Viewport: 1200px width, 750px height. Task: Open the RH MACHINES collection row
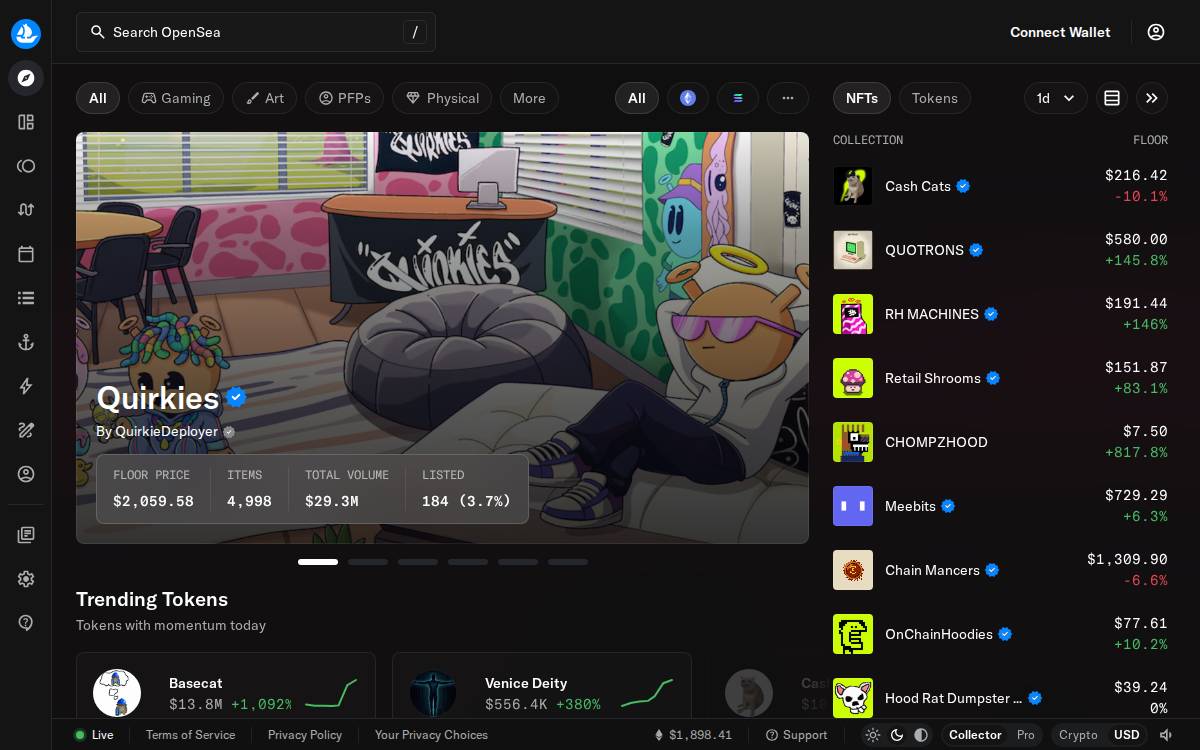[1000, 314]
